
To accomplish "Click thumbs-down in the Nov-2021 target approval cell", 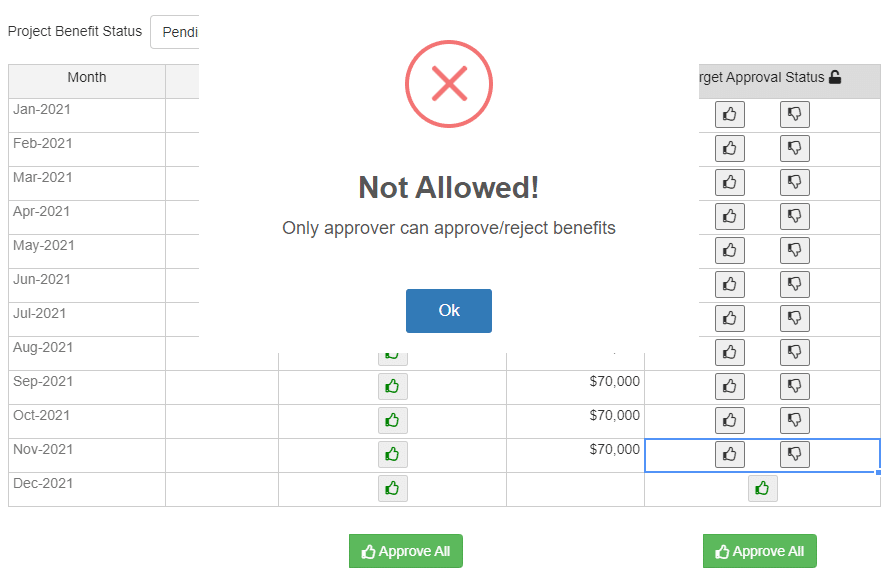I will click(x=794, y=454).
